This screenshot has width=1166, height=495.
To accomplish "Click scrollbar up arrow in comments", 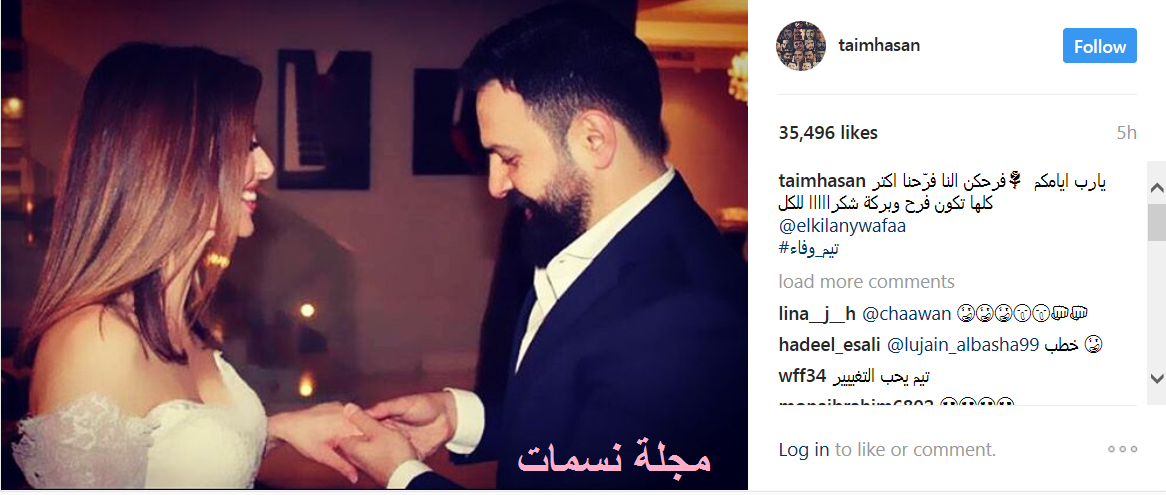I will (x=1156, y=188).
